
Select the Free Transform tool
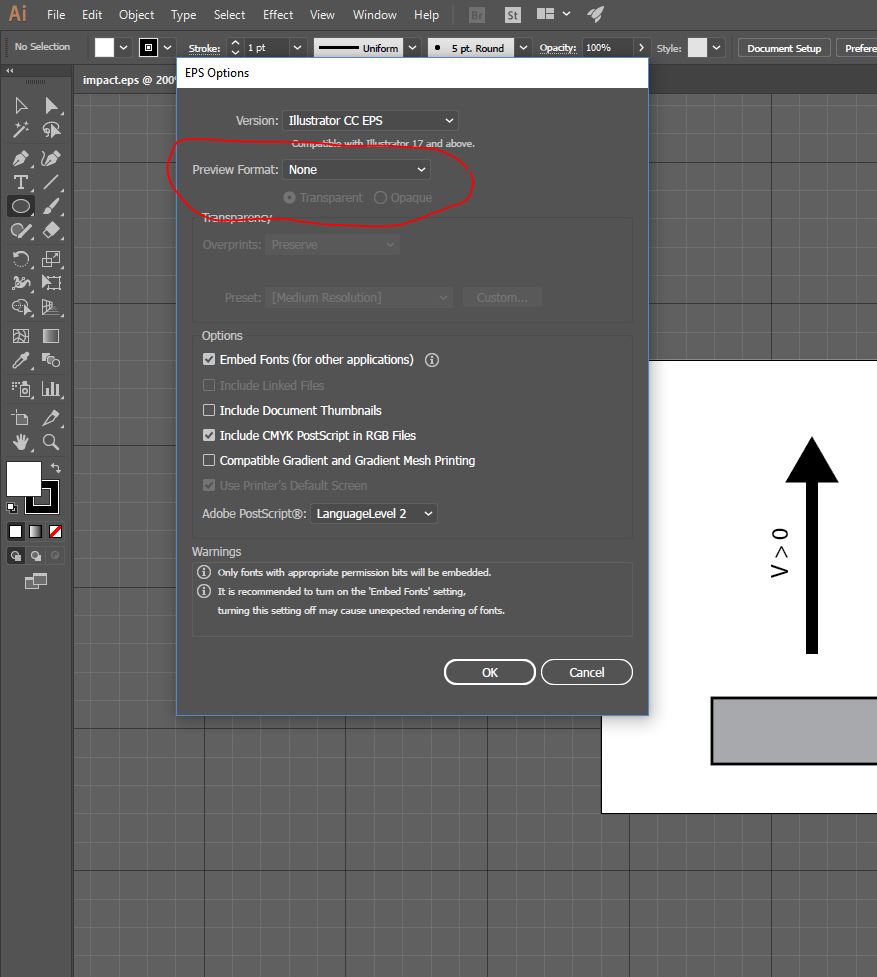point(51,283)
